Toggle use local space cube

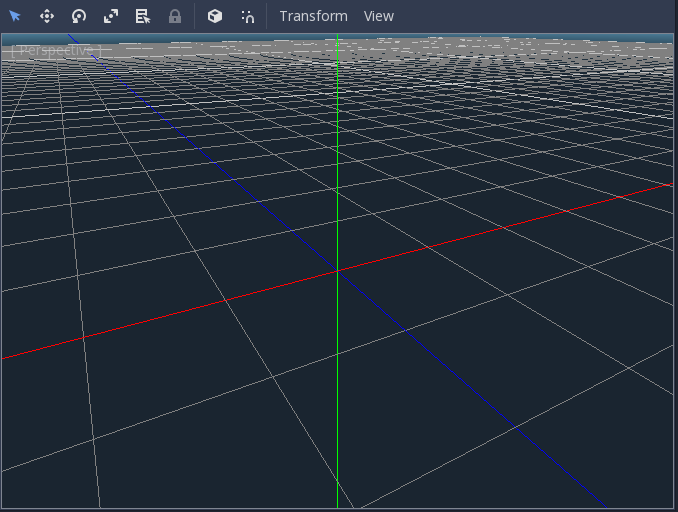tap(215, 16)
